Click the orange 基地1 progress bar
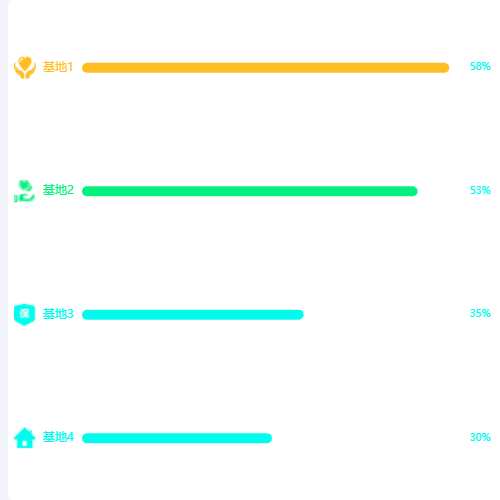Screen dimensions: 500x500 pyautogui.click(x=266, y=68)
